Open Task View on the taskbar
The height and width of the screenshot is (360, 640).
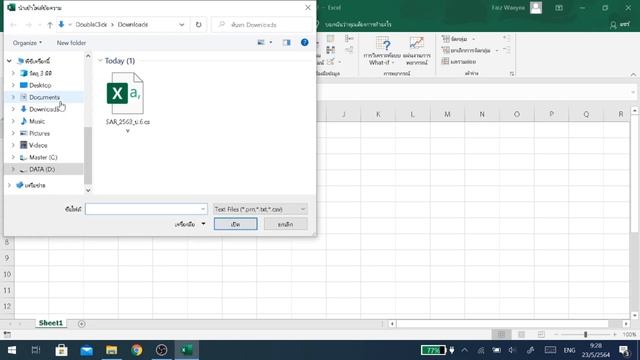[x=36, y=350]
